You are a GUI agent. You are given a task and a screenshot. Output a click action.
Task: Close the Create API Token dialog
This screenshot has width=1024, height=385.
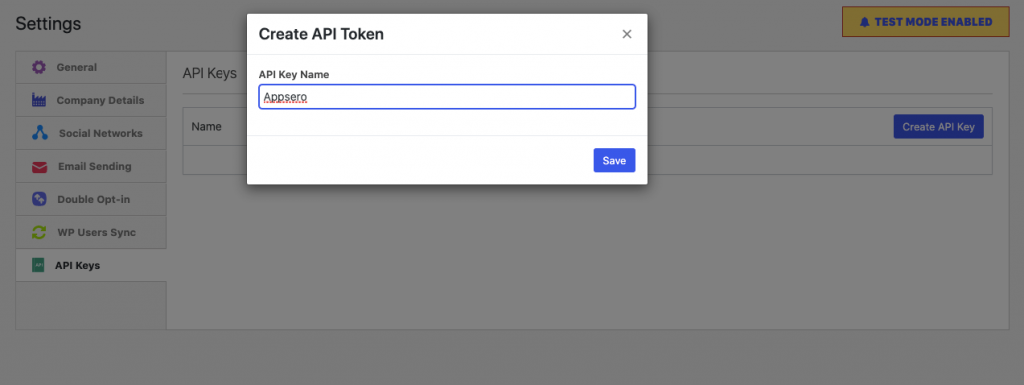[x=627, y=34]
